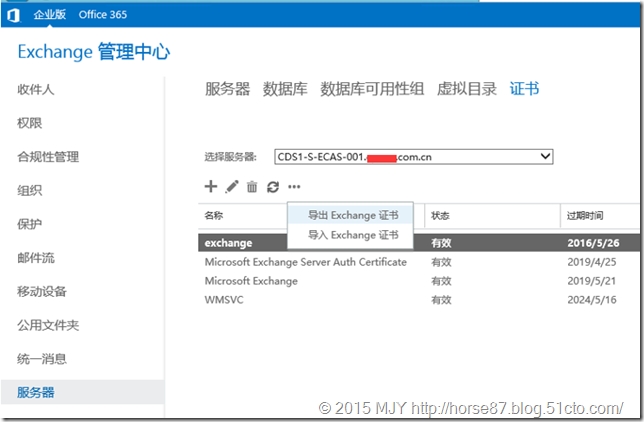Click the add (+) certificate icon
The image size is (644, 422).
210,187
